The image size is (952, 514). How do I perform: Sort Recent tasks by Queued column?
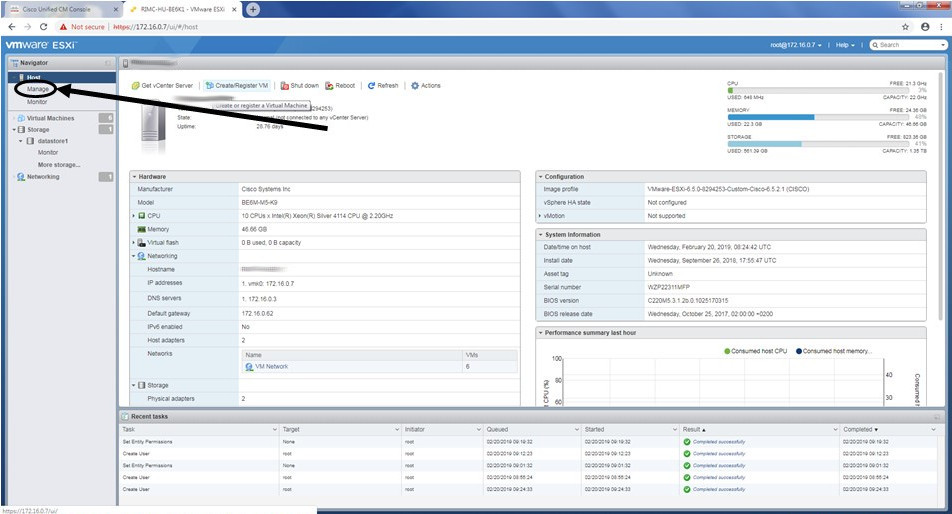coord(497,429)
